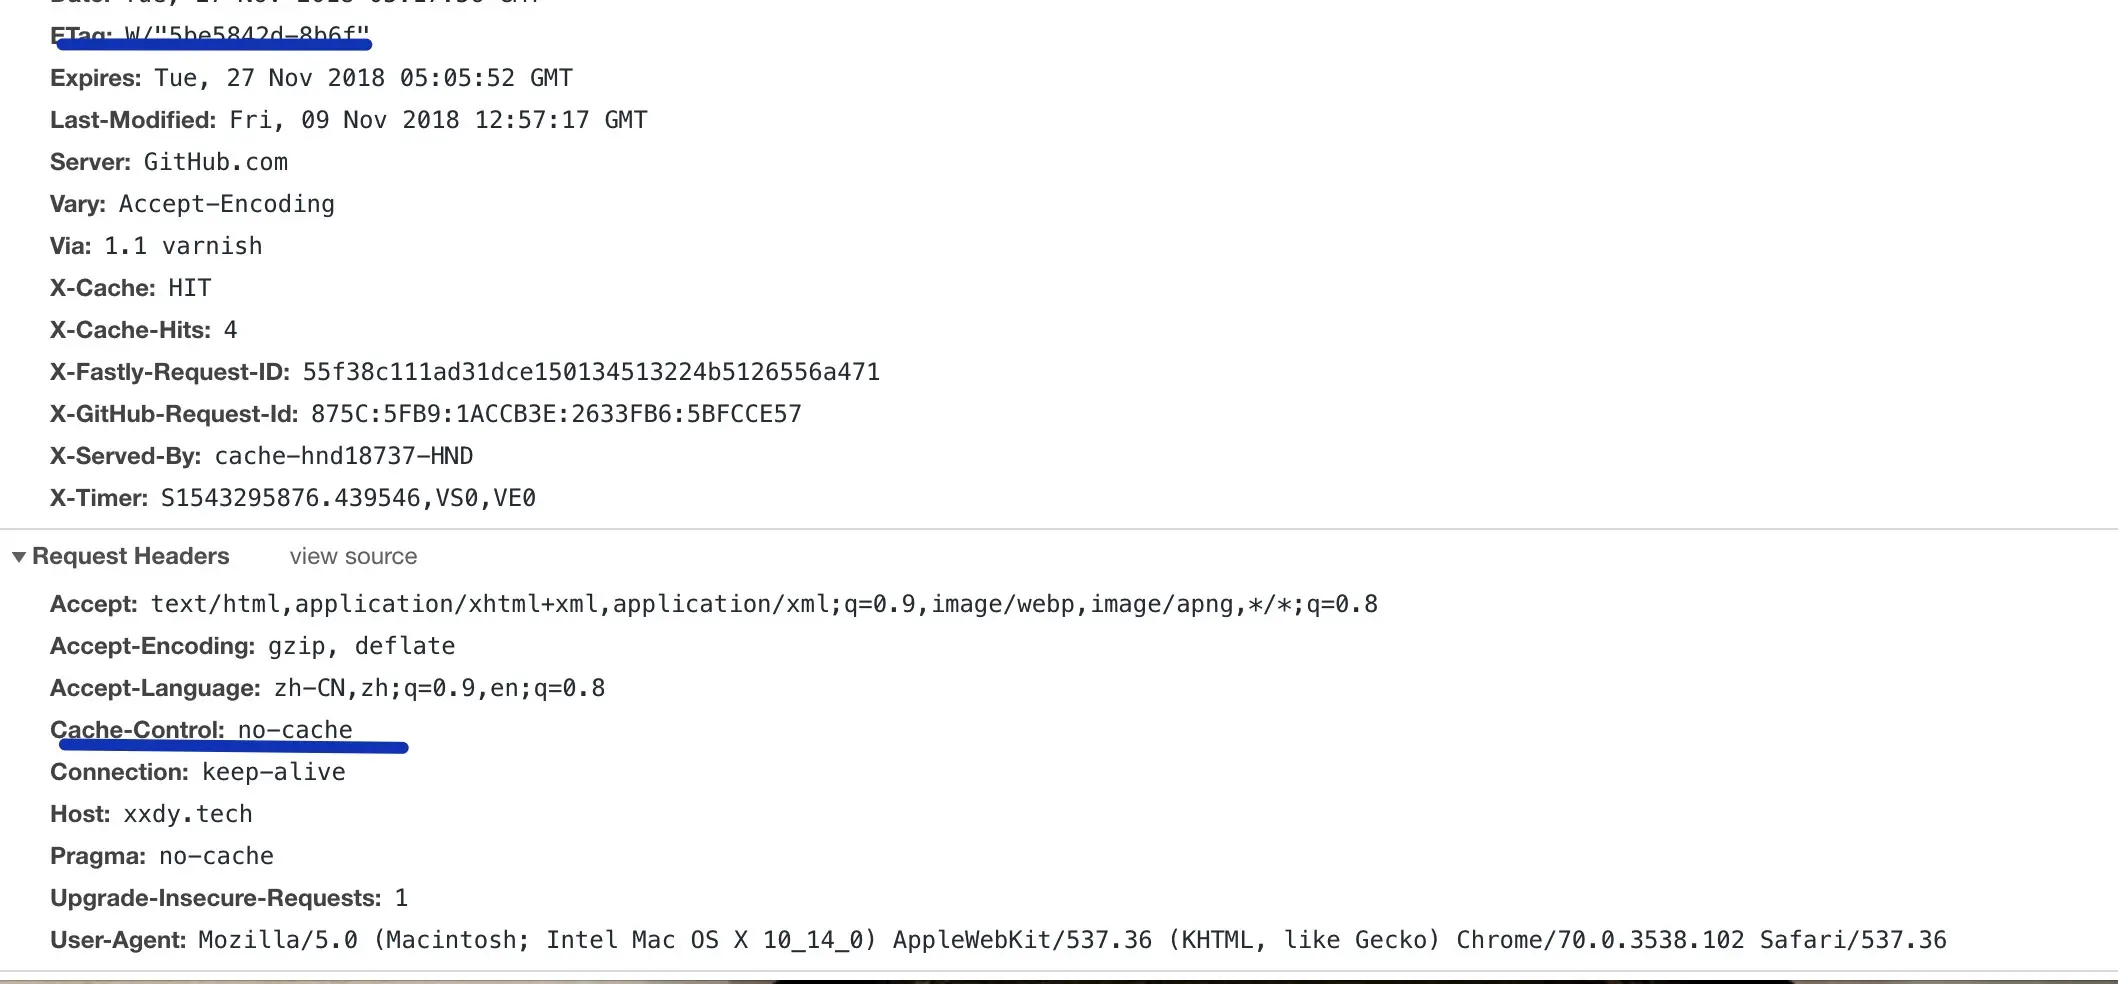Select the Server GitHub.com header

169,162
